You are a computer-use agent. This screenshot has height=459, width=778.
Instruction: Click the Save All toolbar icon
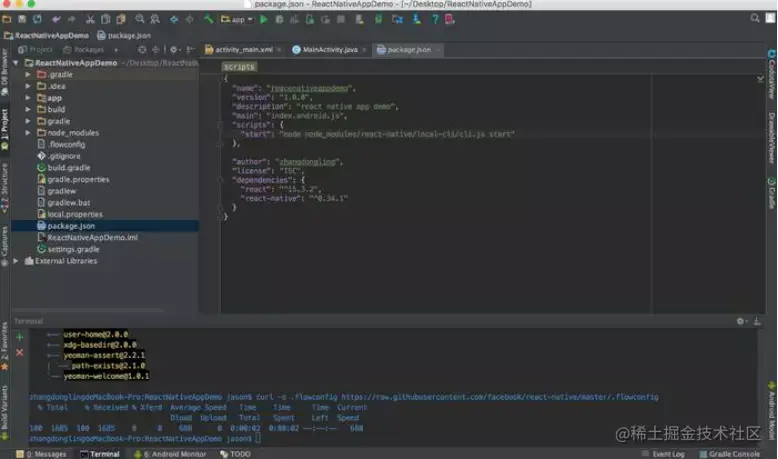[x=22, y=19]
